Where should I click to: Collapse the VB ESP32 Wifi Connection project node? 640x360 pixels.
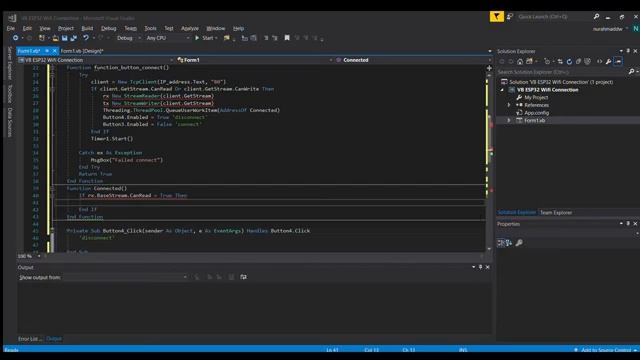[x=502, y=90]
